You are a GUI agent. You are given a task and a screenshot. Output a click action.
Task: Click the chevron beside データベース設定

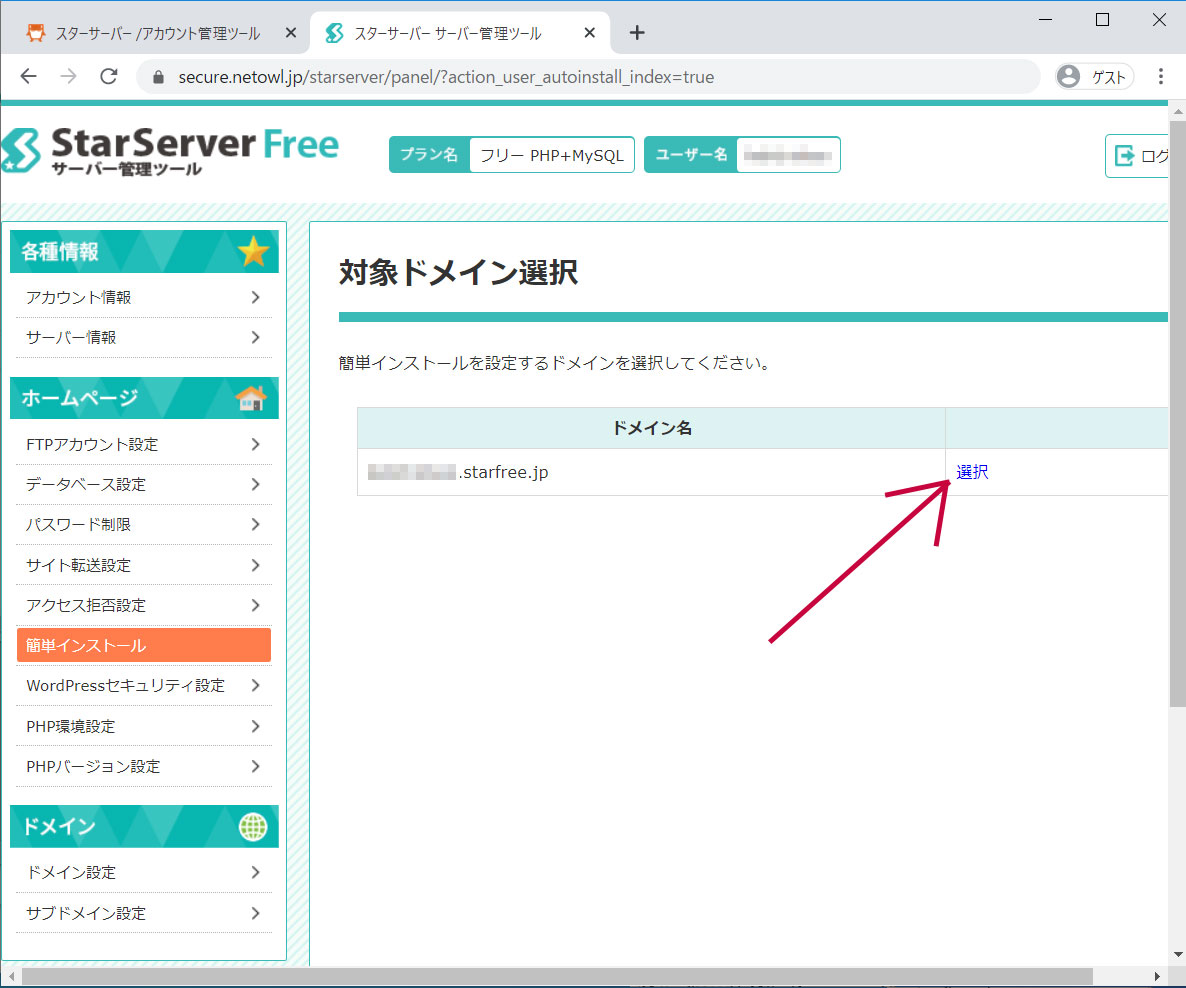coord(256,484)
